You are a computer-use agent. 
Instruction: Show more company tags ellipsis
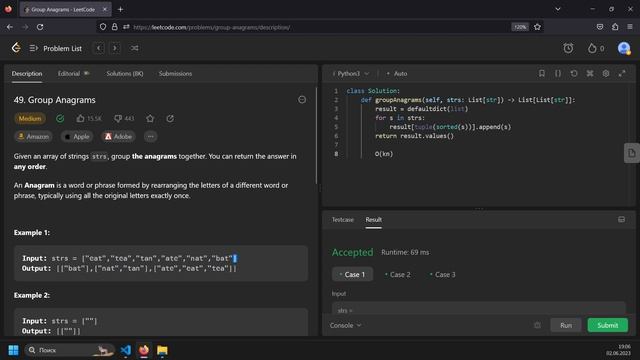[151, 136]
